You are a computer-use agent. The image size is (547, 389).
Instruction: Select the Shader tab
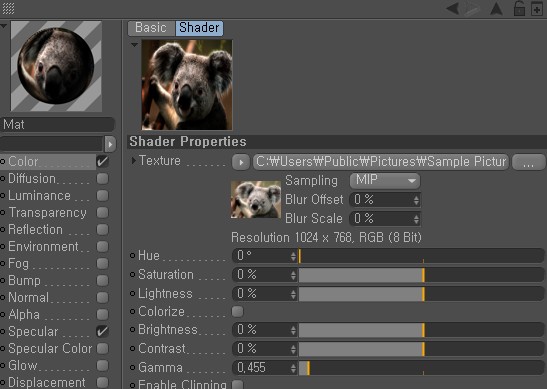199,28
